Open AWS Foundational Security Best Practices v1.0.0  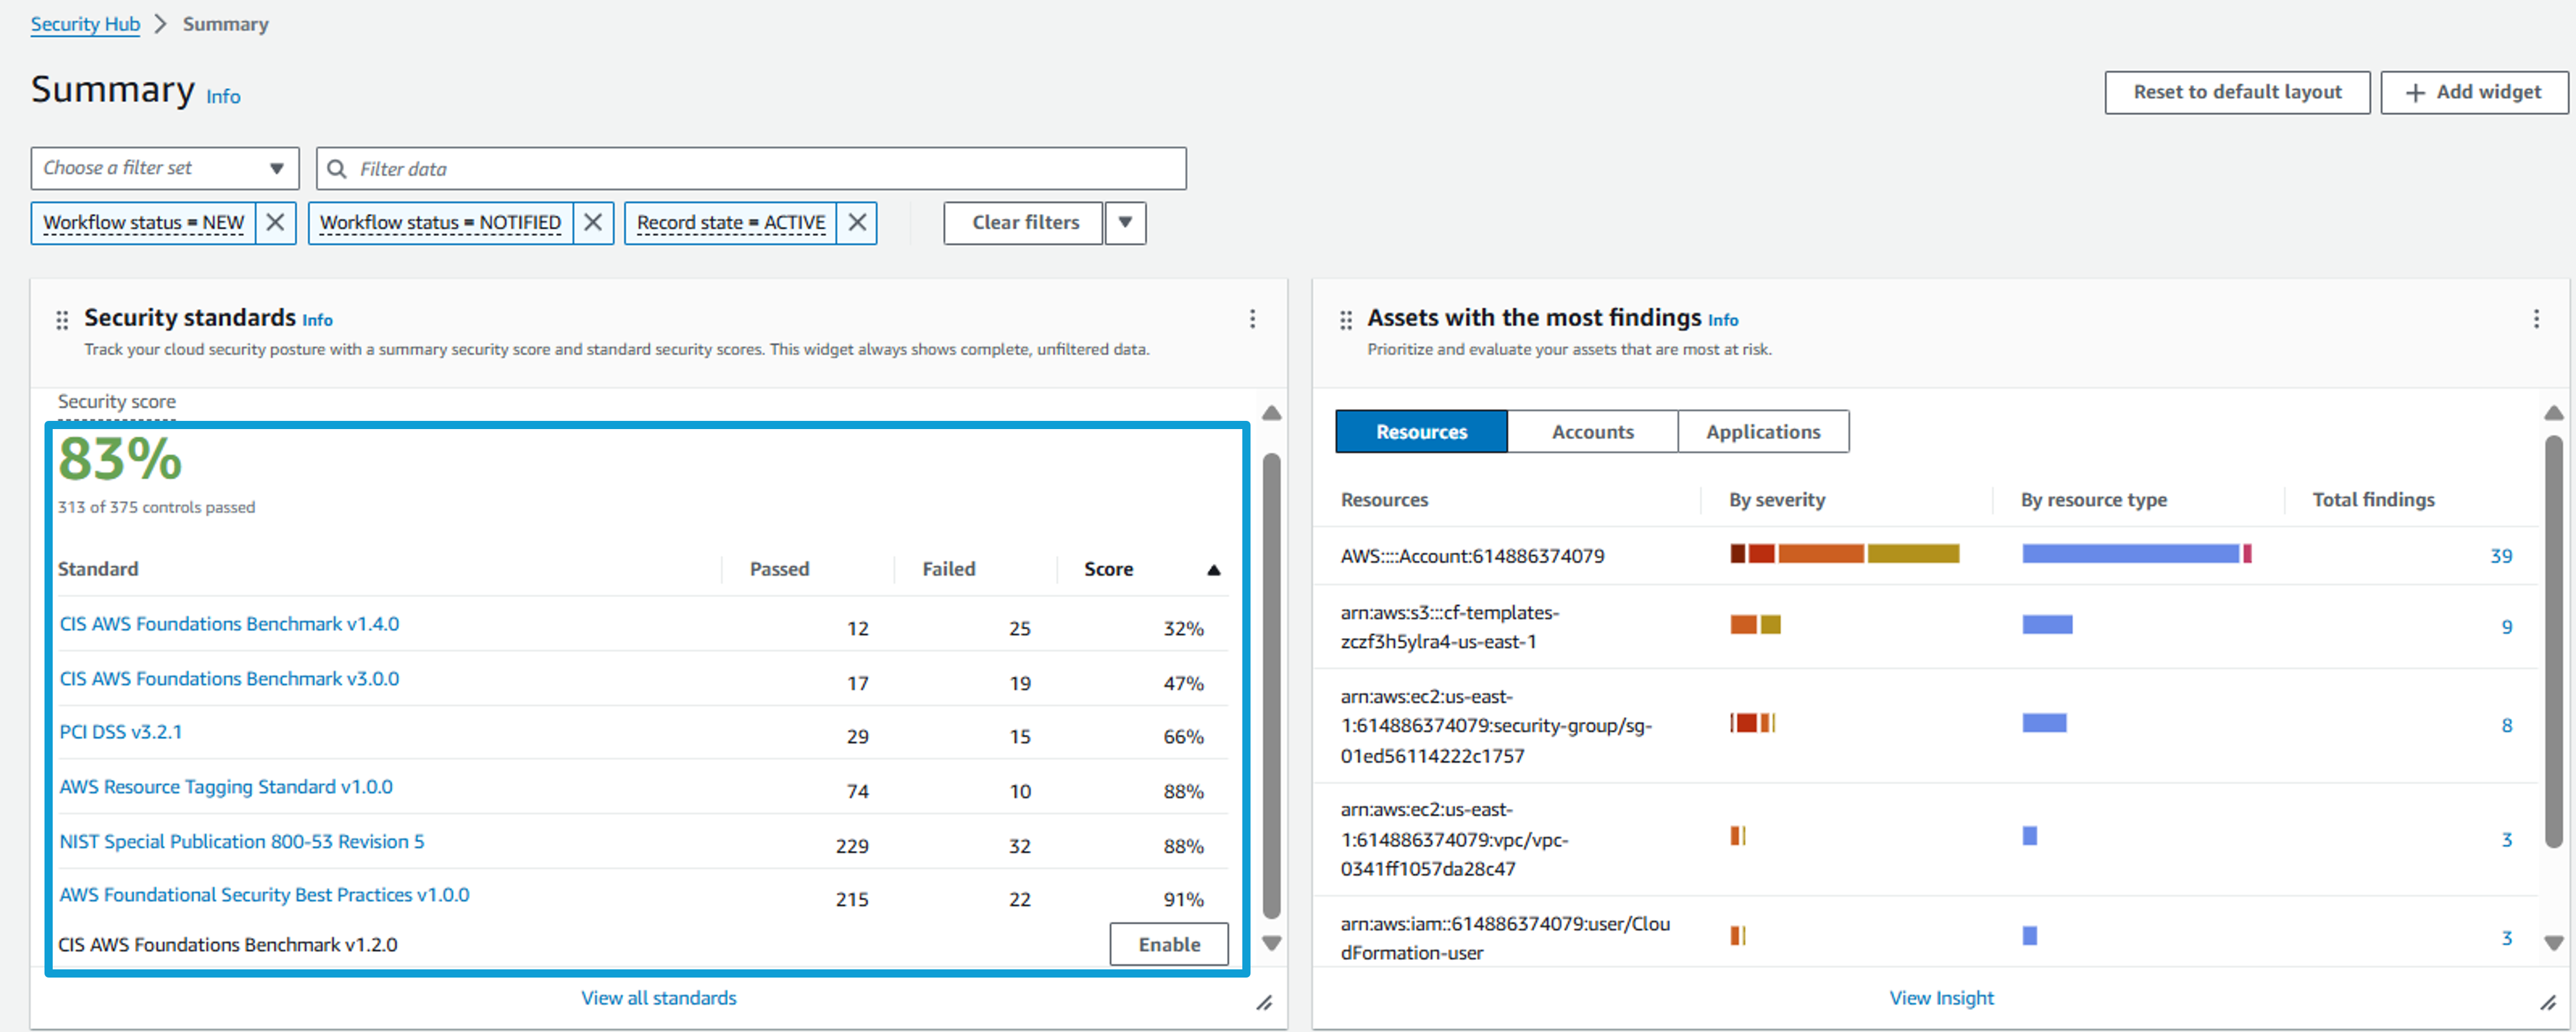(x=264, y=895)
